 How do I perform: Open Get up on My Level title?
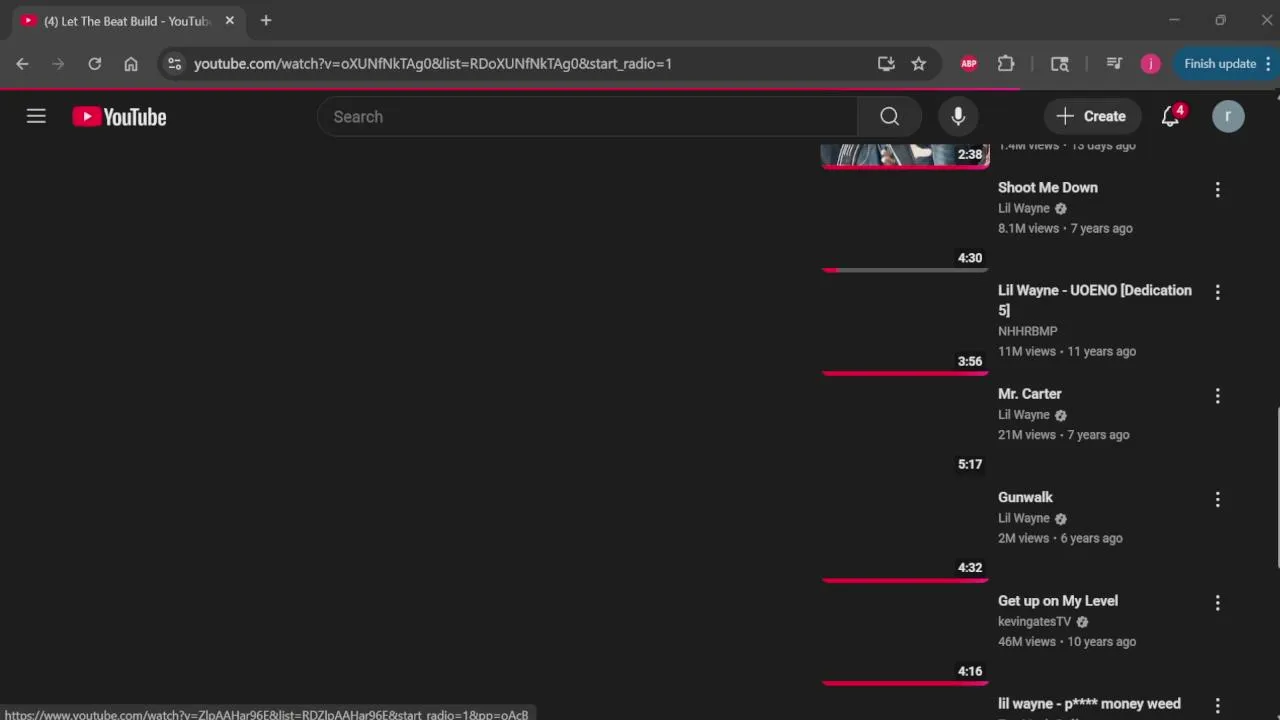pos(1057,601)
